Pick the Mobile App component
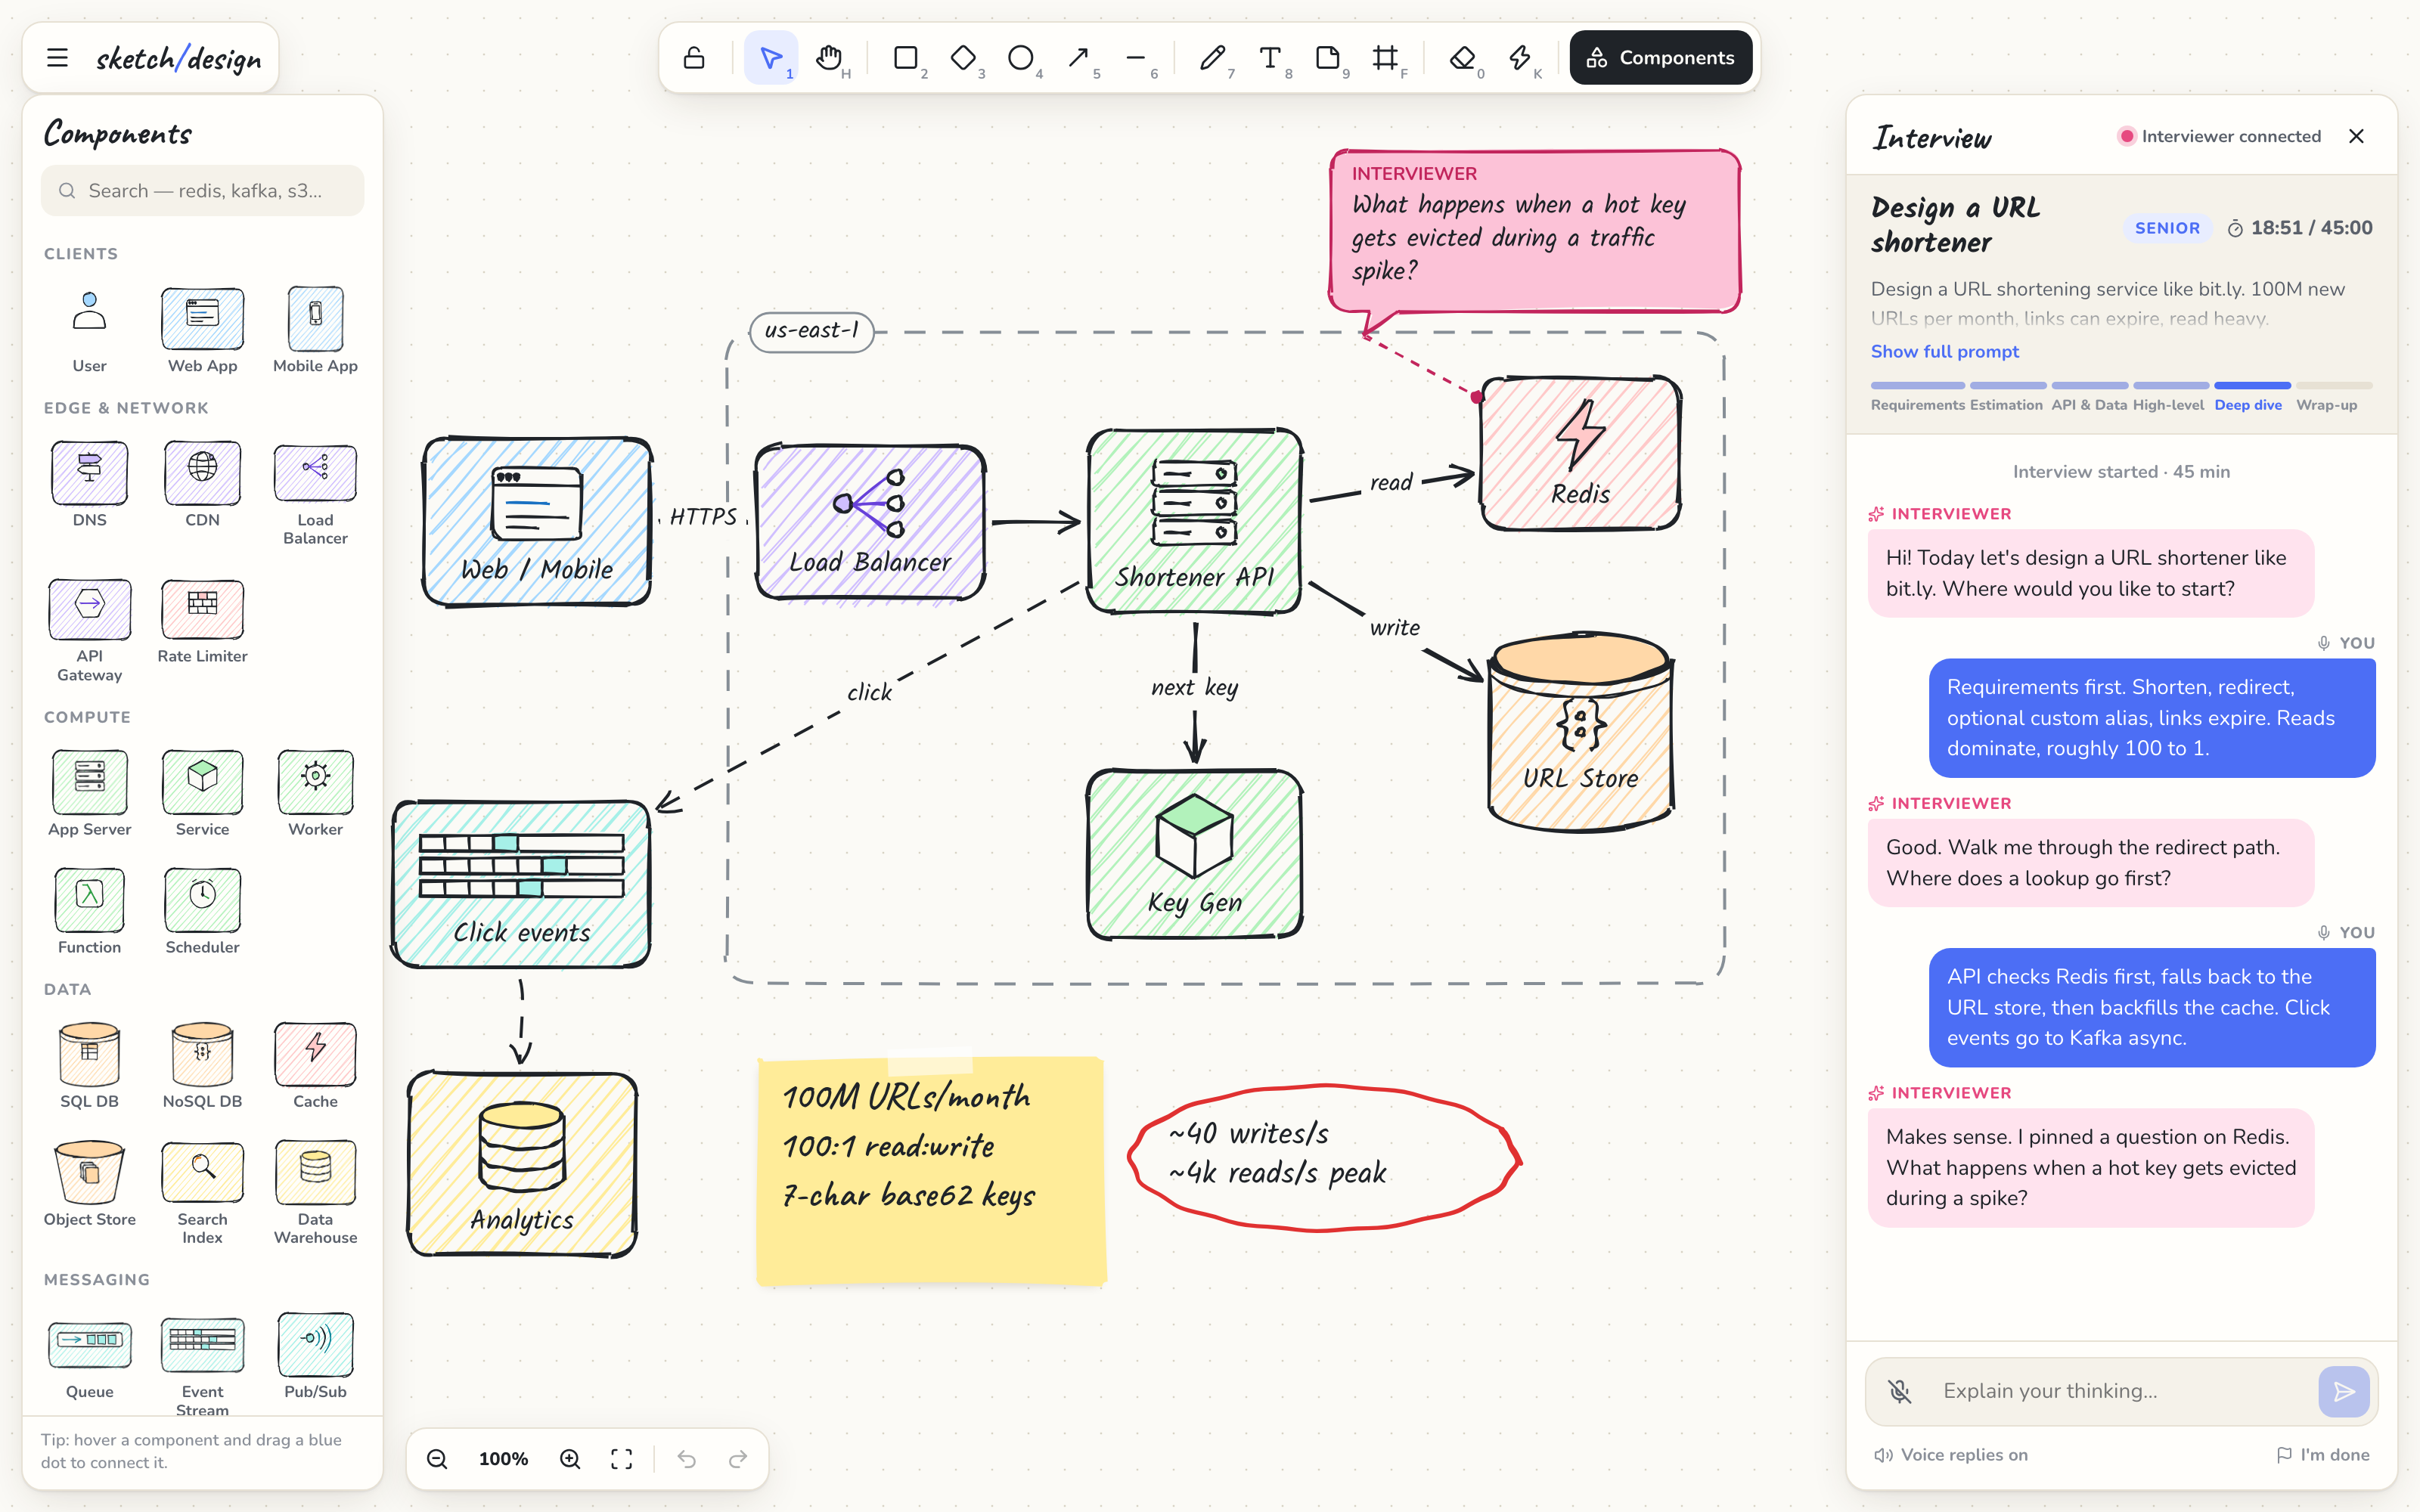 click(x=315, y=331)
